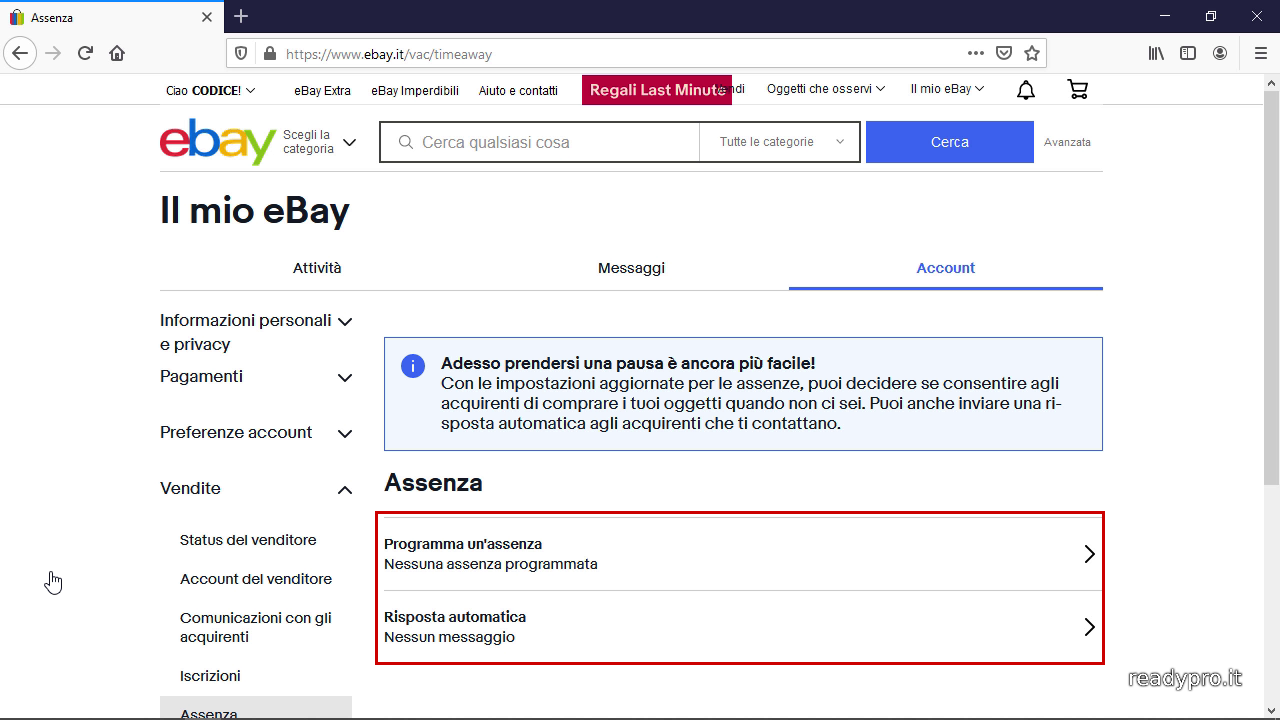This screenshot has width=1280, height=720.
Task: Bookmark this page with the star icon
Action: pyautogui.click(x=1032, y=53)
